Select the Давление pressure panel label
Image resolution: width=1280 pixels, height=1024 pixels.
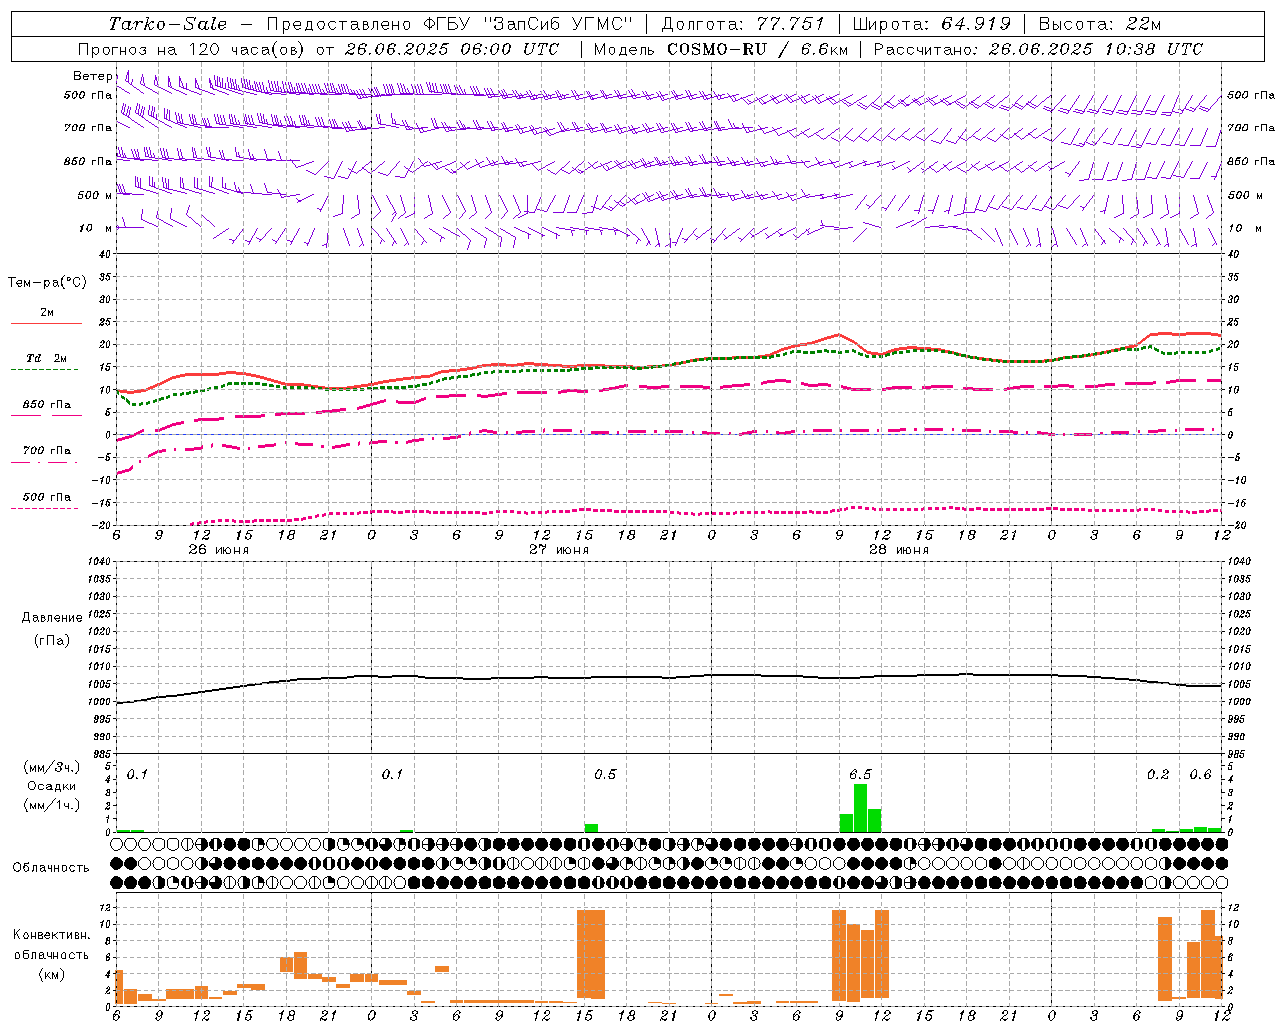(52, 618)
